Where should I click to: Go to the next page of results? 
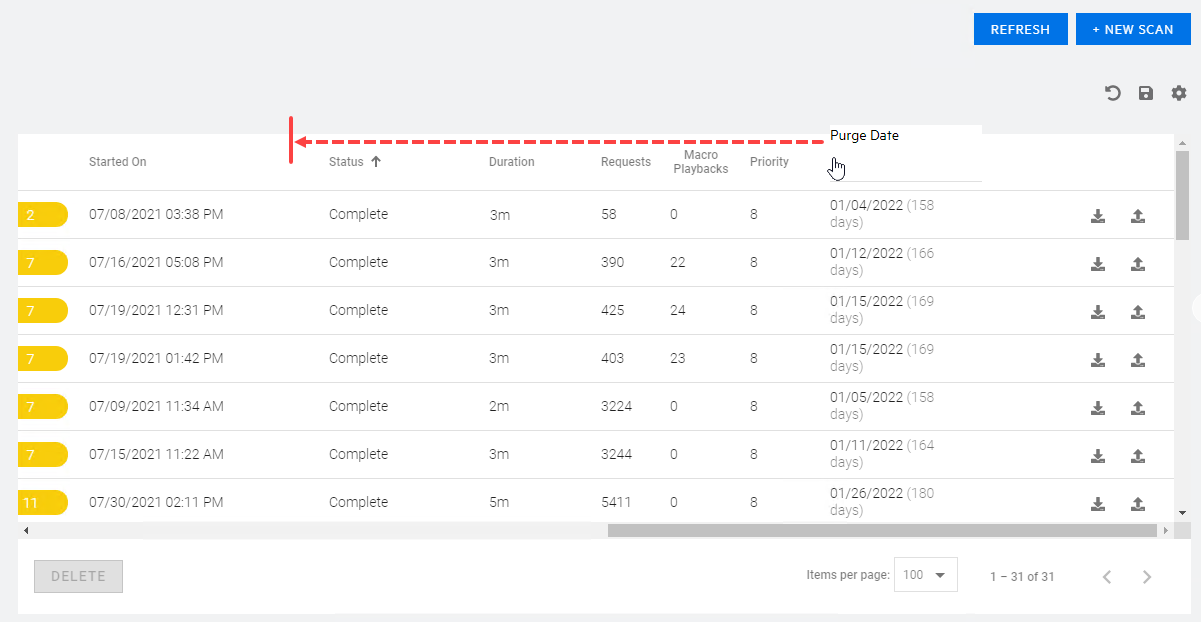click(1147, 576)
